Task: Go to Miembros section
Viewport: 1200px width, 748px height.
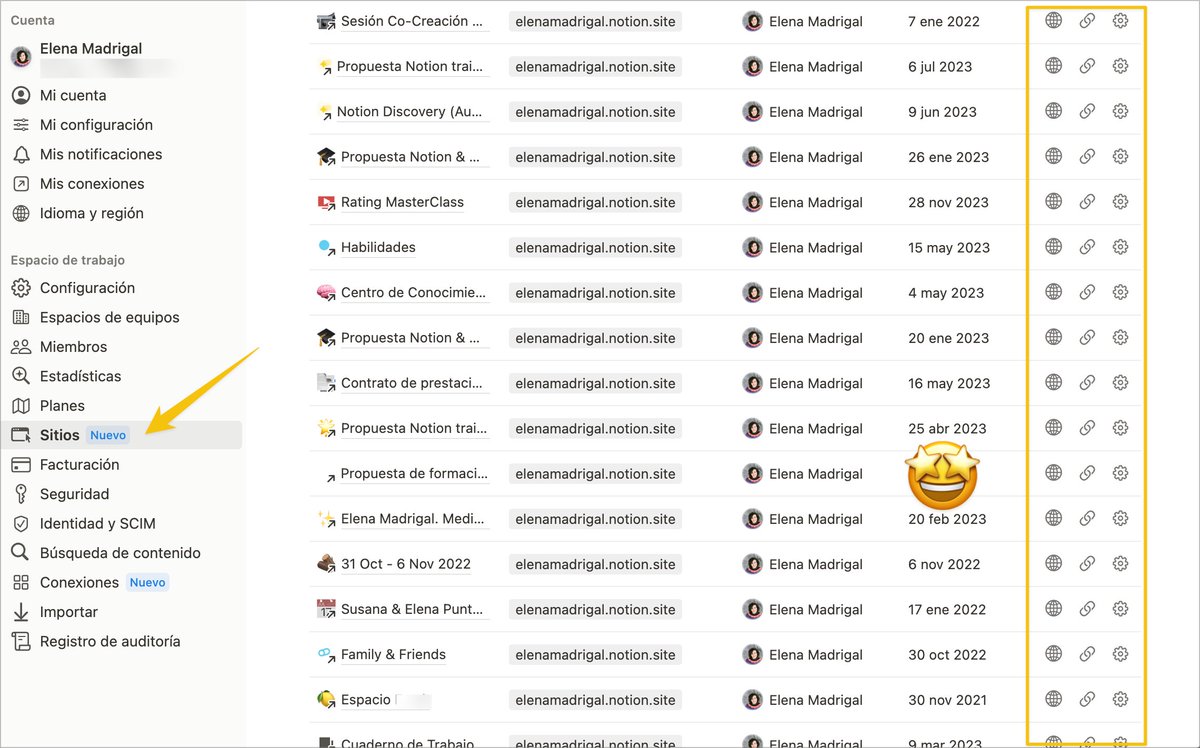Action: [x=73, y=347]
